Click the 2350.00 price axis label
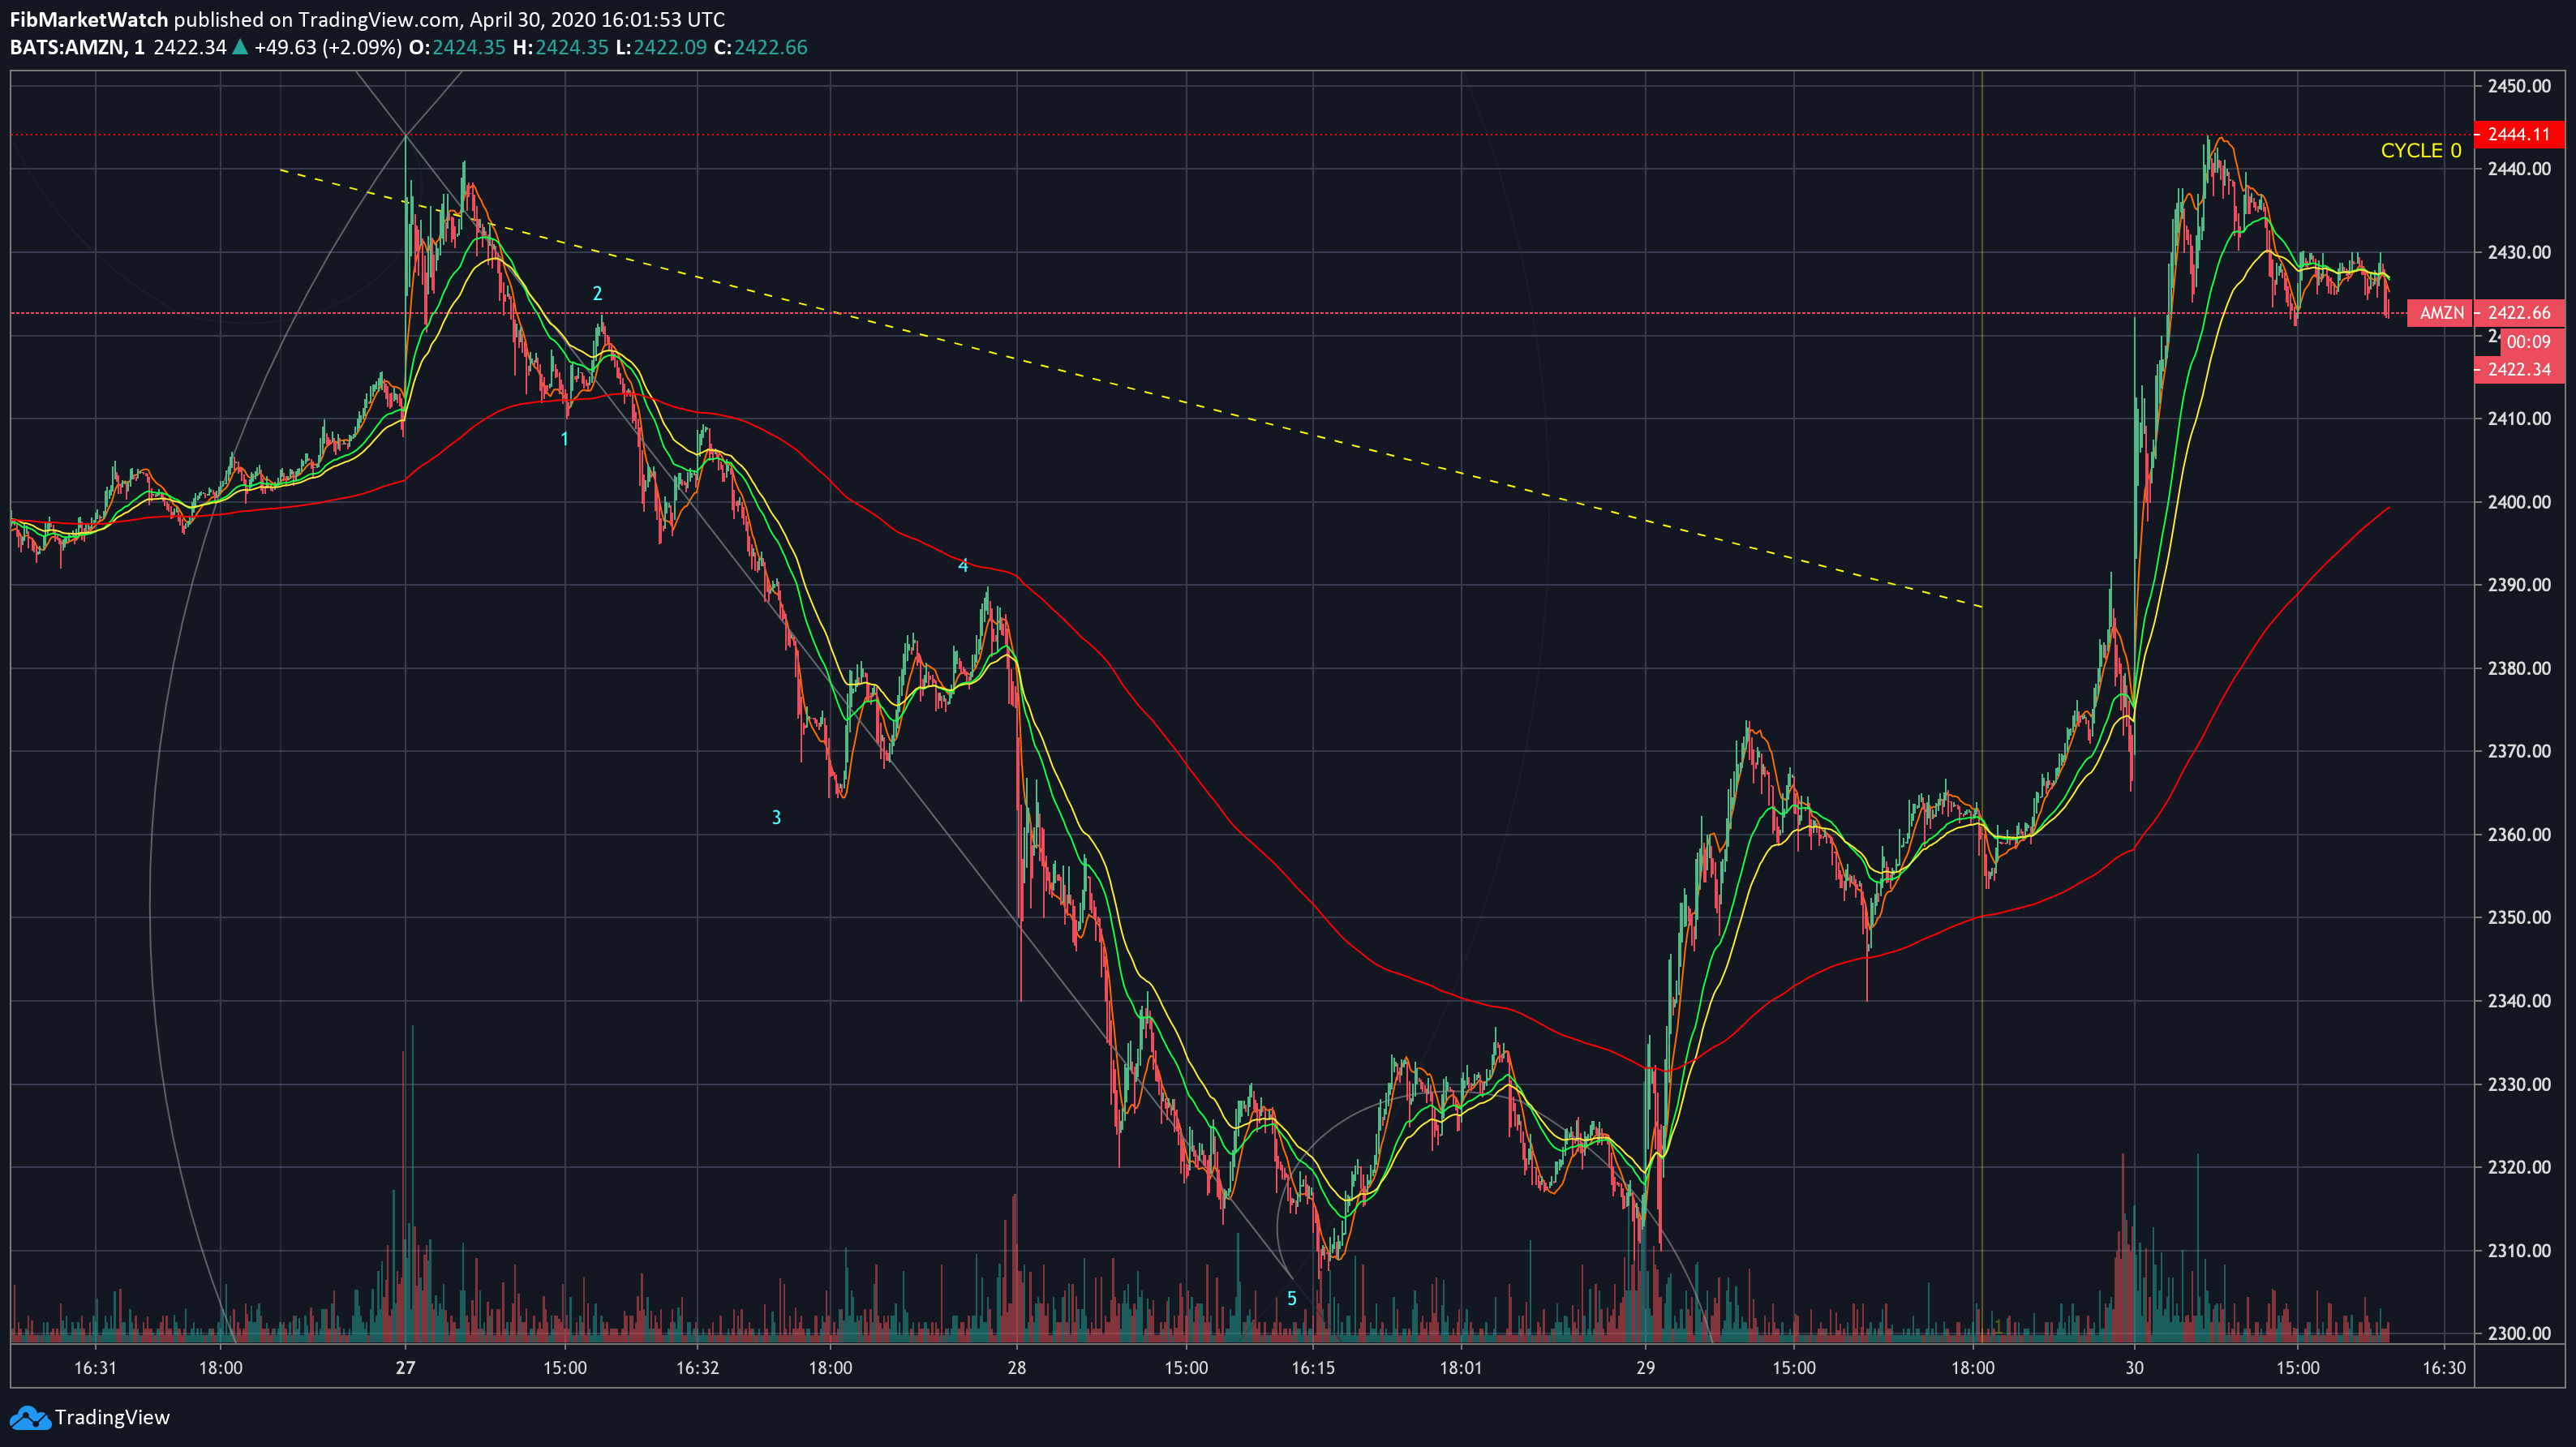Image resolution: width=2576 pixels, height=1447 pixels. [2519, 917]
